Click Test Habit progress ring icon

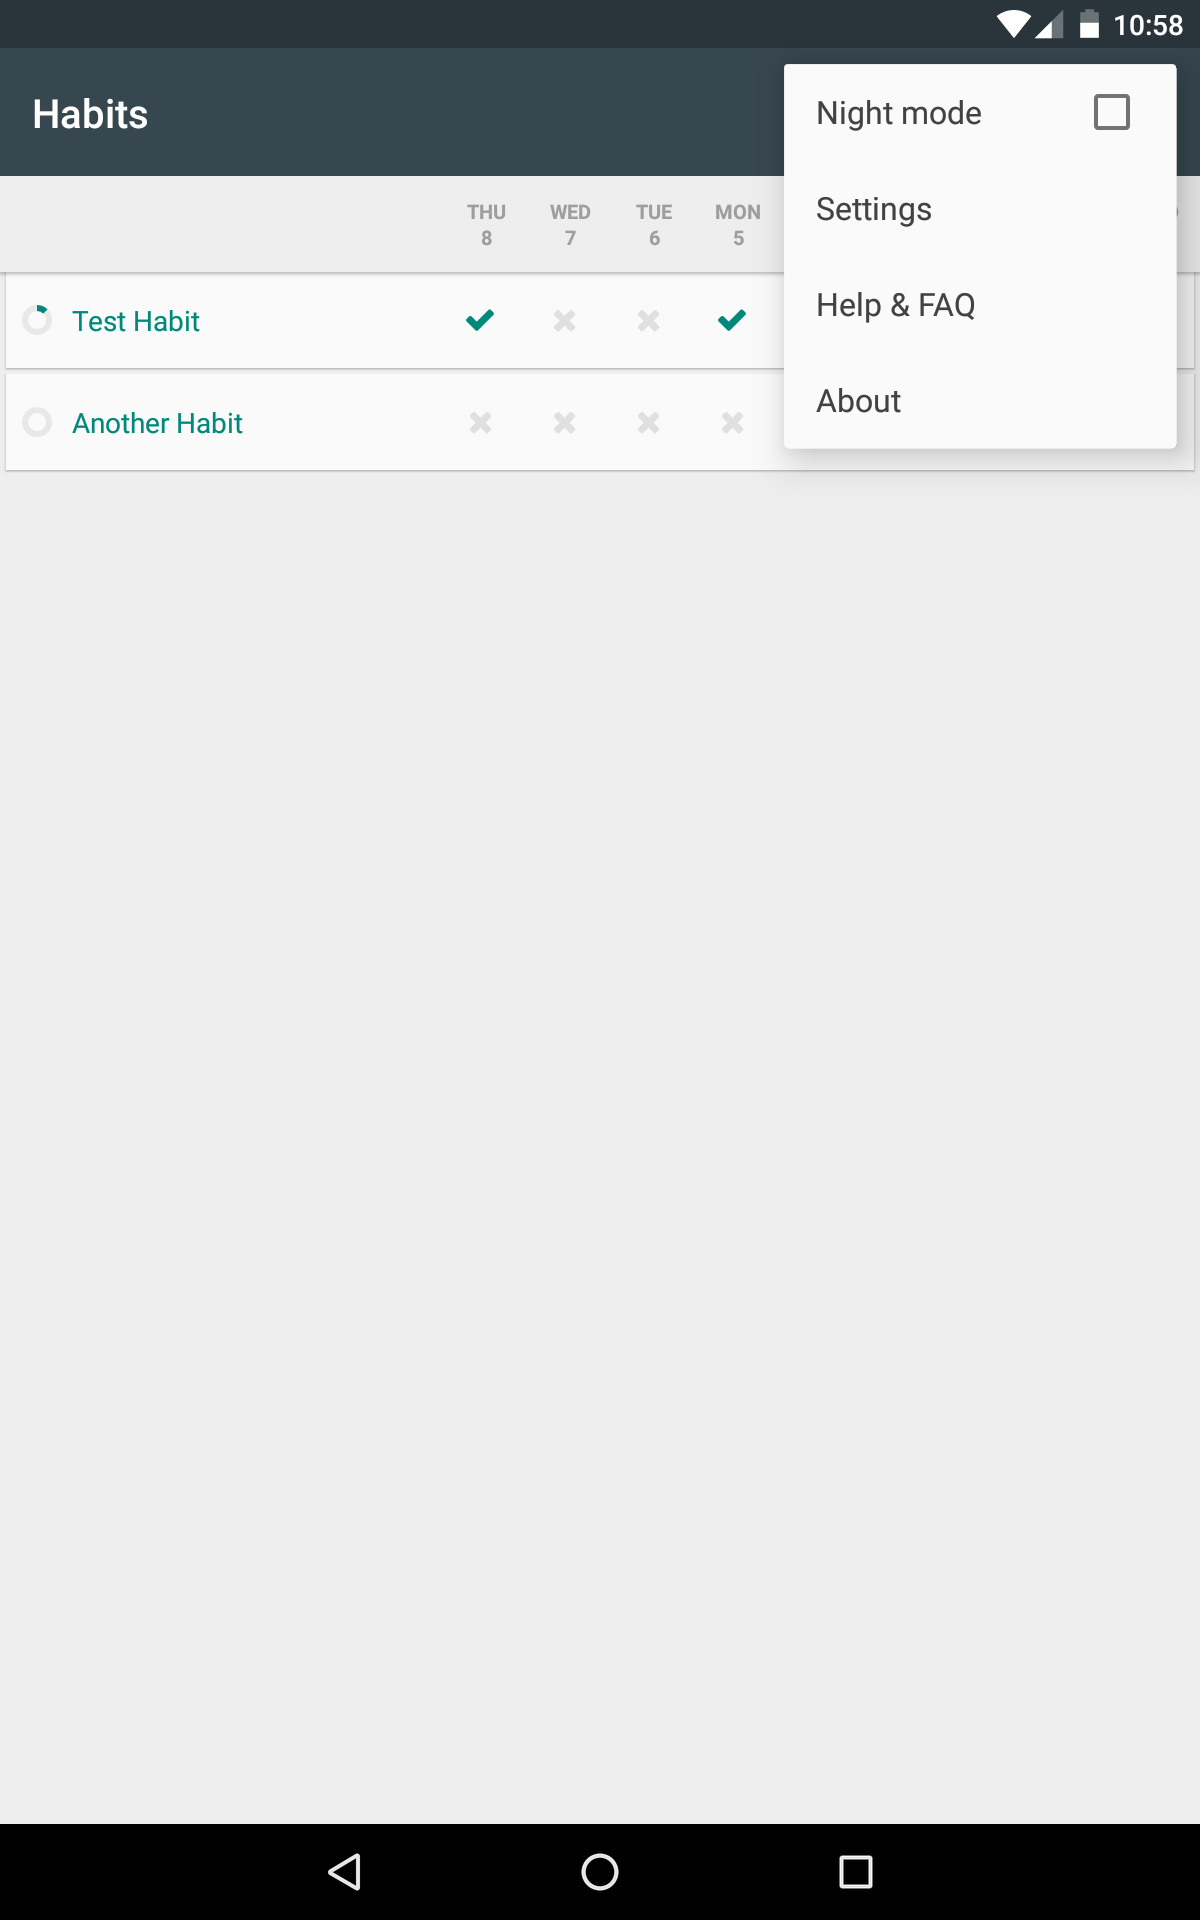(37, 320)
